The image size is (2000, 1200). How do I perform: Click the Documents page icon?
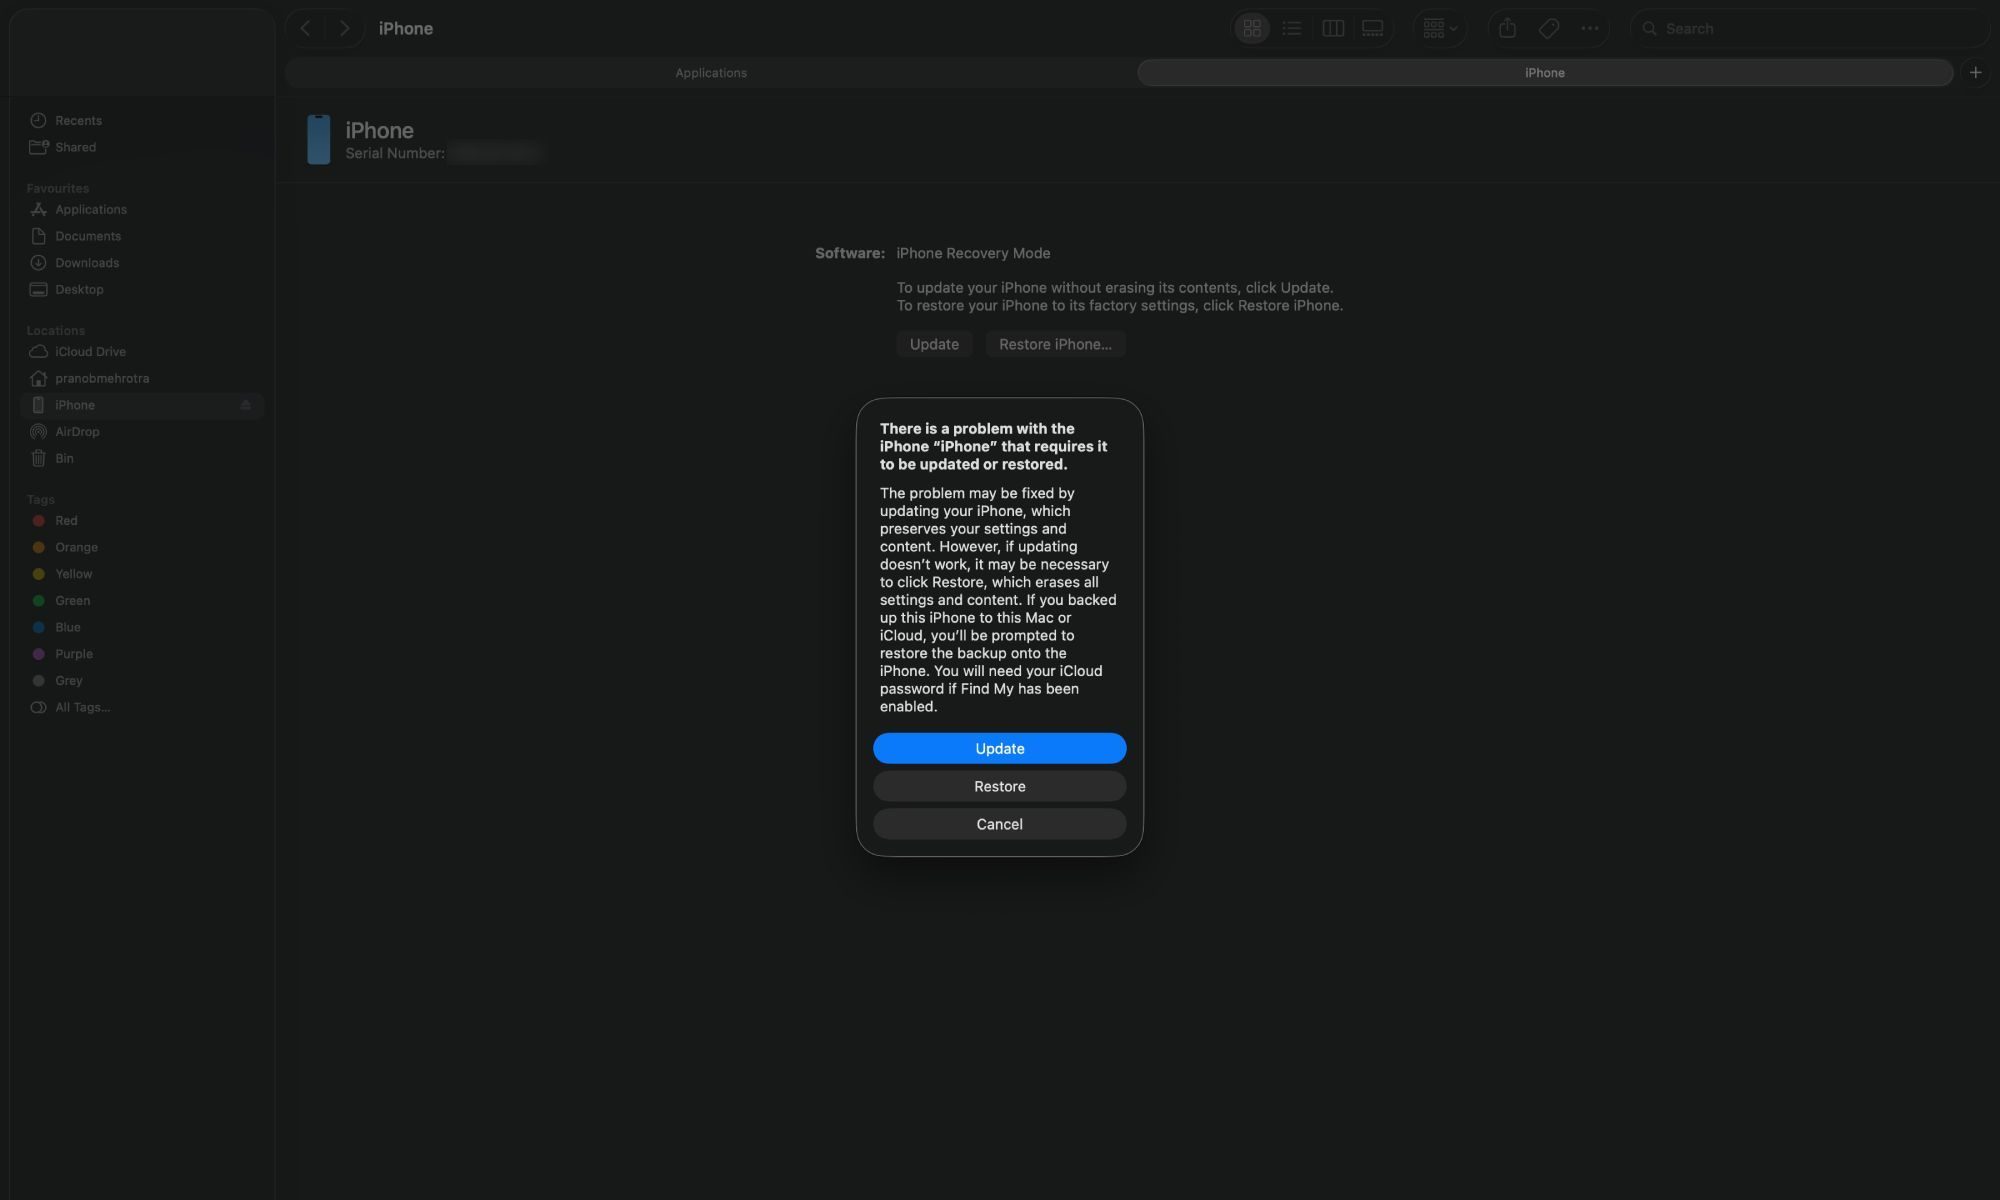(x=38, y=236)
